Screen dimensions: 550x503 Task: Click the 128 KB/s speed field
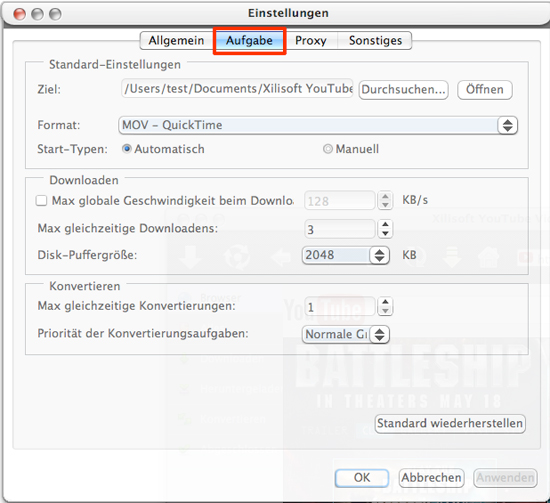tap(340, 201)
